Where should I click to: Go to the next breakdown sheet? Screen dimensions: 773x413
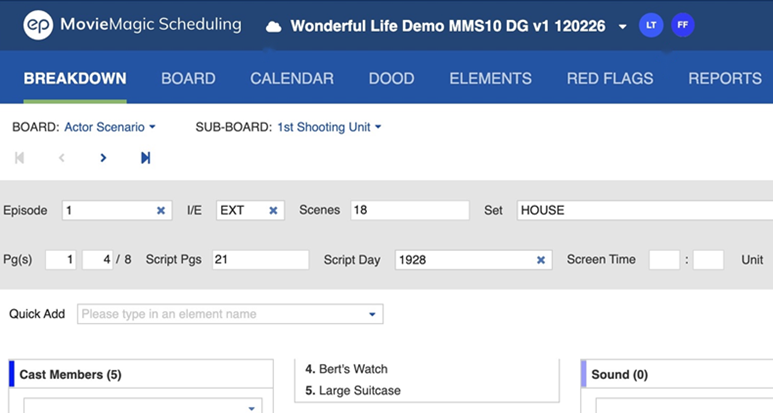pyautogui.click(x=103, y=158)
